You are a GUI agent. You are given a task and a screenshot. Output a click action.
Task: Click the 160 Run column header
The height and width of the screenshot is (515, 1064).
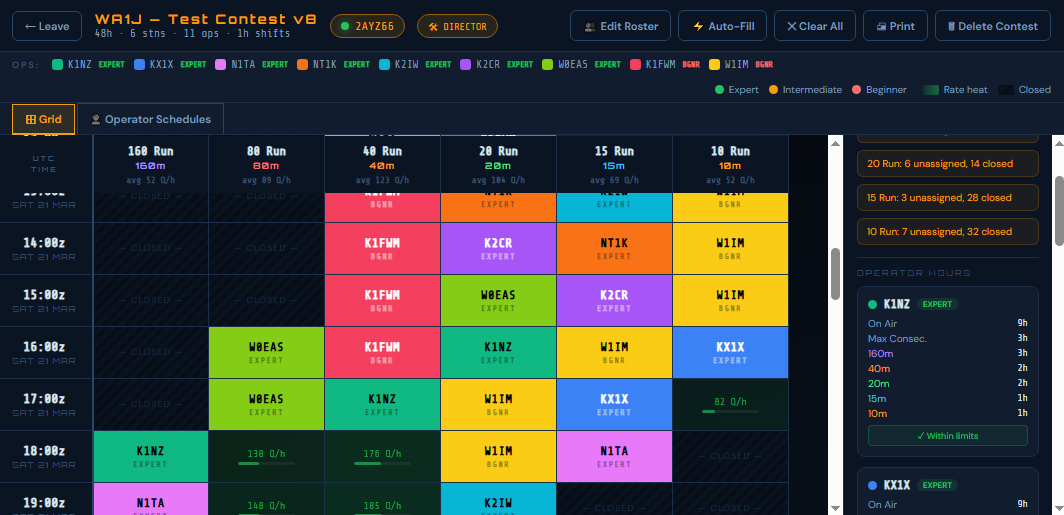[x=151, y=164]
